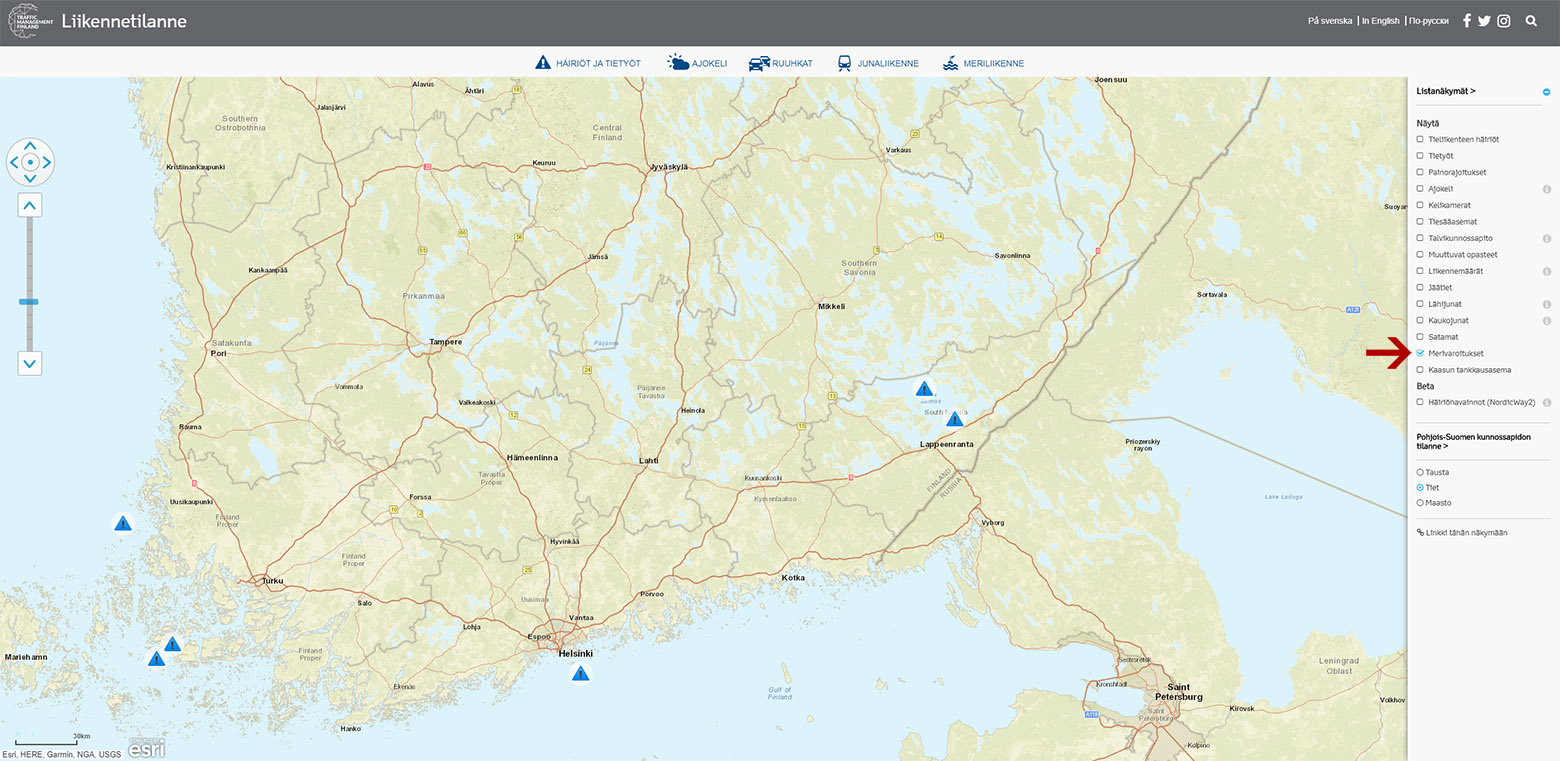Screen dimensions: 1560x761
Task: Select the Tiet basemap radio button
Action: tap(1420, 487)
